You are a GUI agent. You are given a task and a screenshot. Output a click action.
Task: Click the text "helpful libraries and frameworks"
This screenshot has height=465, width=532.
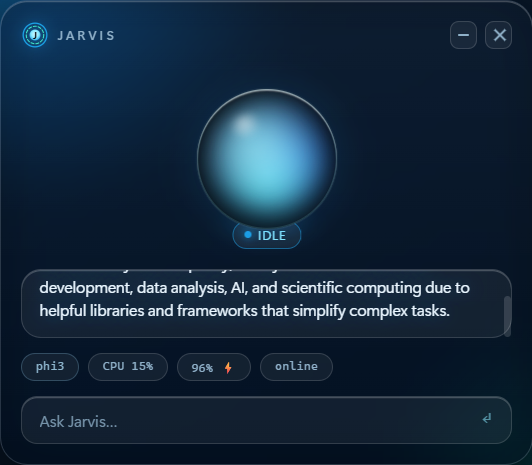[x=148, y=311]
